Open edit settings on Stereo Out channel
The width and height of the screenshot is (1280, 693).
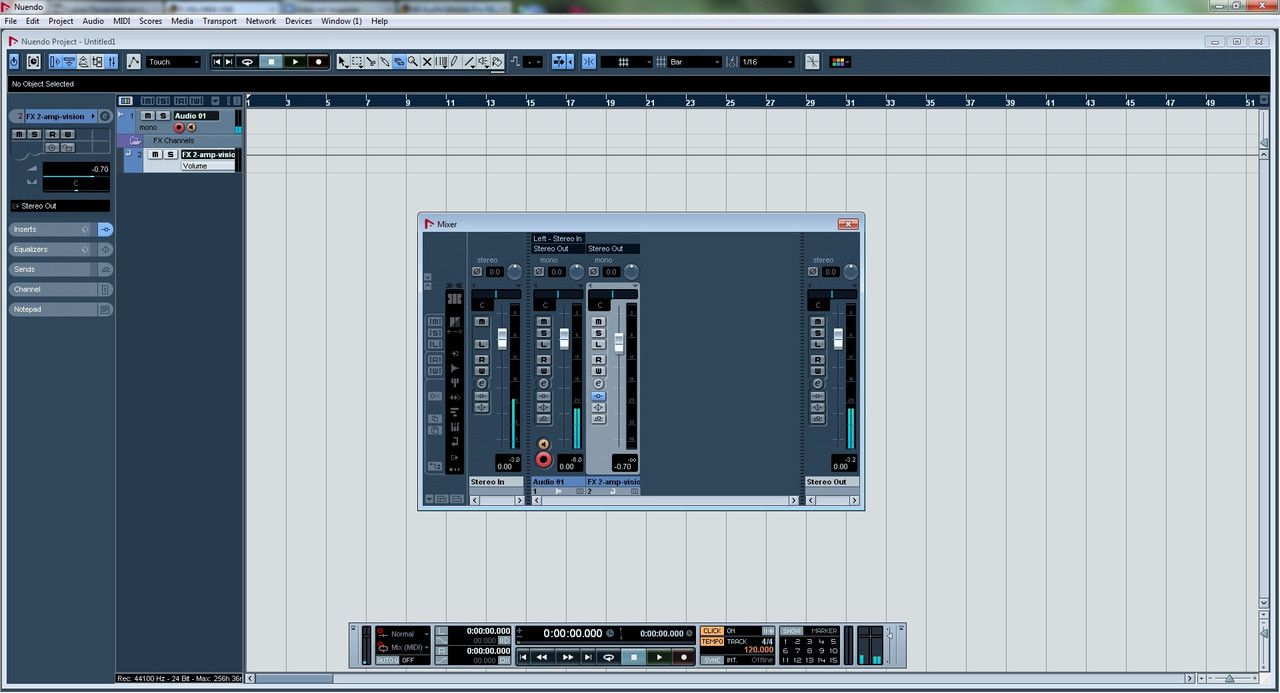pyautogui.click(x=817, y=383)
